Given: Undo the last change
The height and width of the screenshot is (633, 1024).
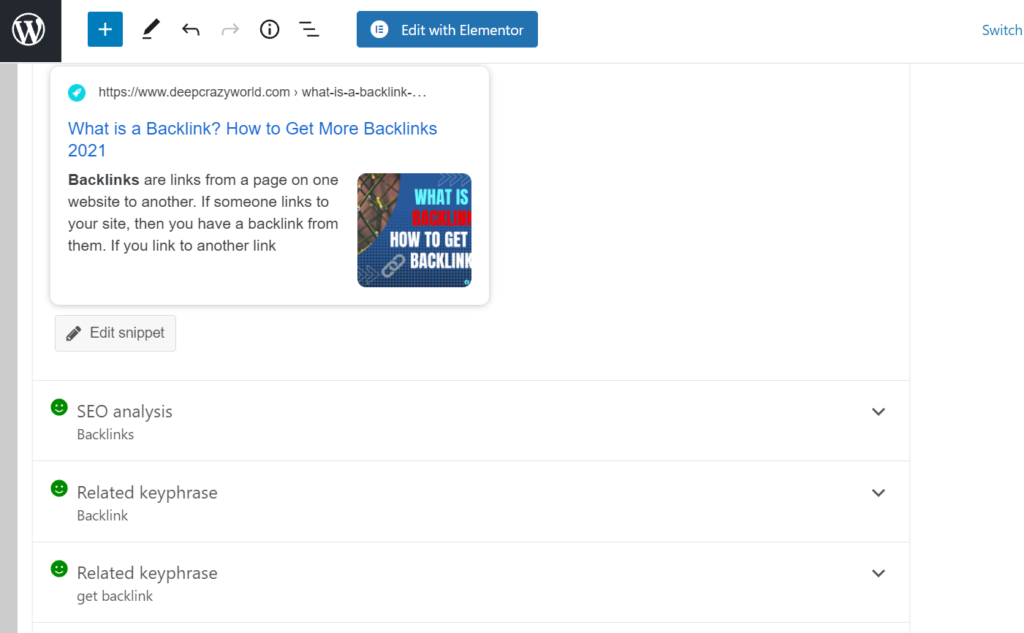Looking at the screenshot, I should click(x=191, y=29).
